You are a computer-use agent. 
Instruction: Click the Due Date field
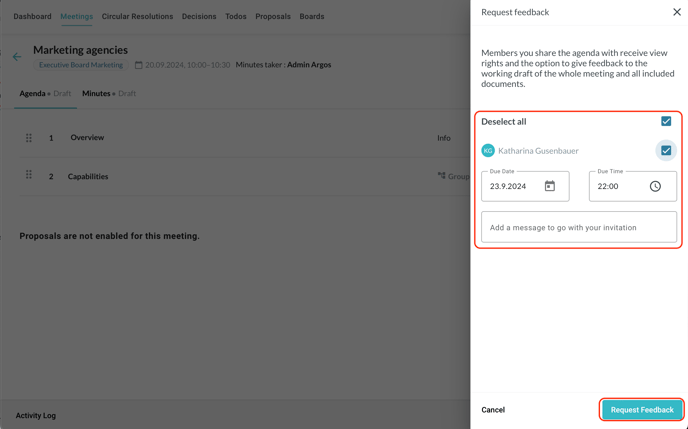coord(513,186)
